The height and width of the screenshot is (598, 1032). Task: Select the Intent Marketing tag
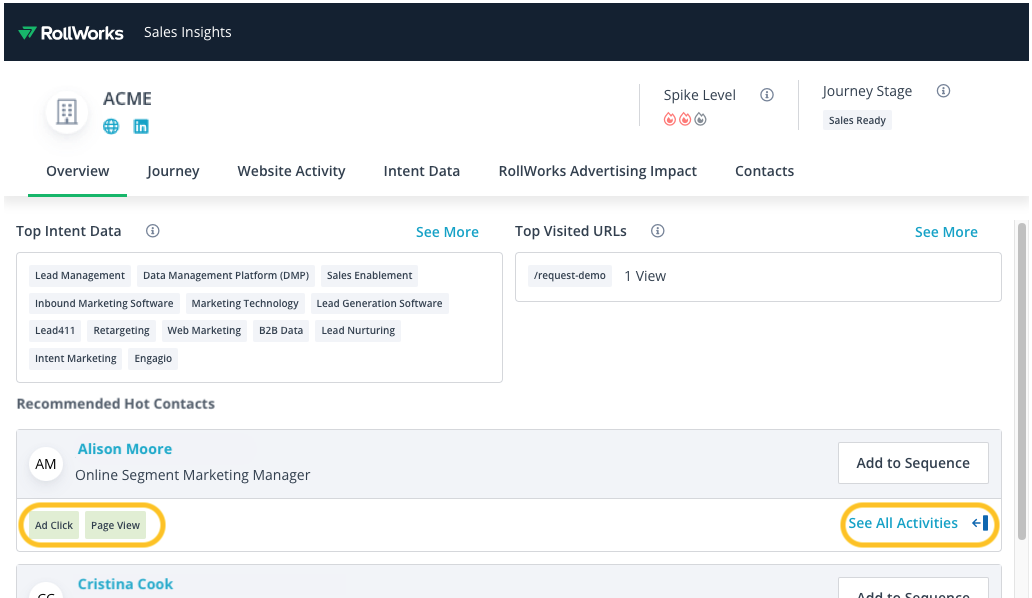click(76, 359)
